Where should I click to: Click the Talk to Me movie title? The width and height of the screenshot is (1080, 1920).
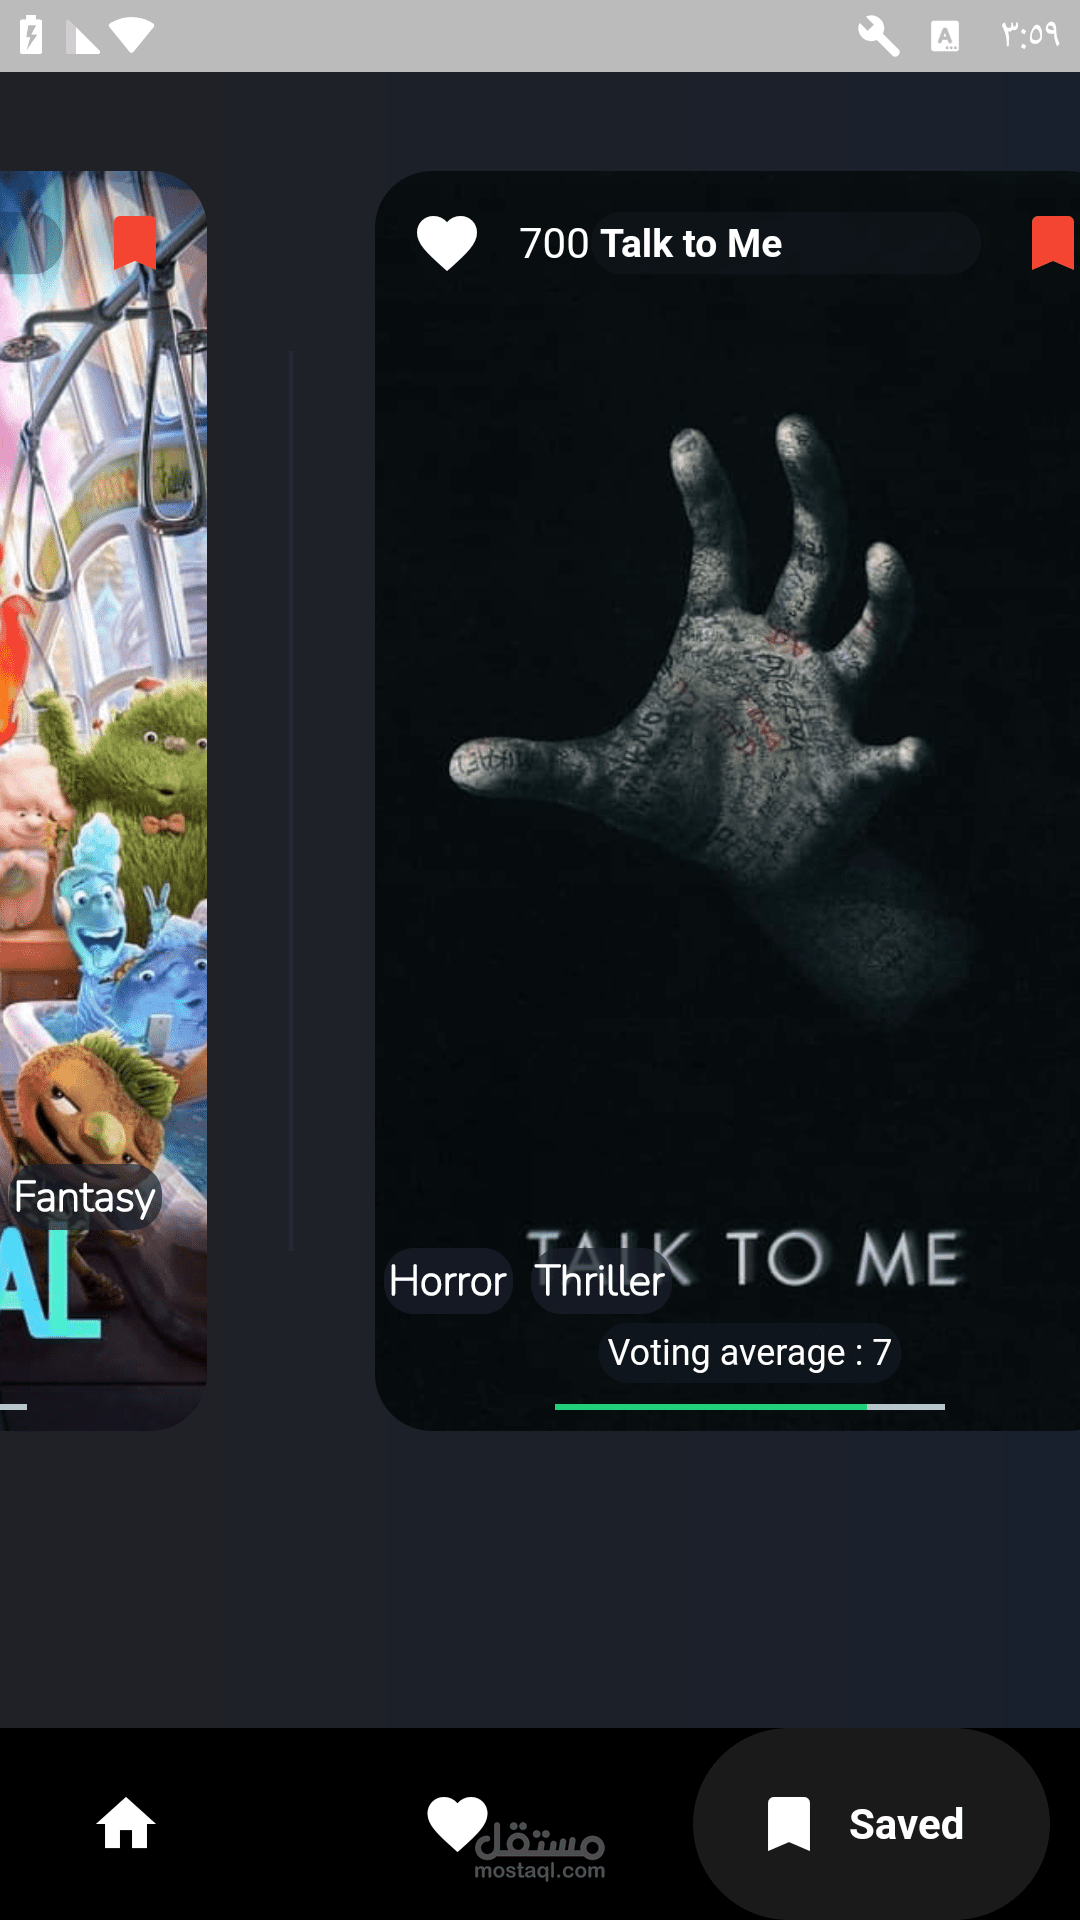(x=691, y=243)
